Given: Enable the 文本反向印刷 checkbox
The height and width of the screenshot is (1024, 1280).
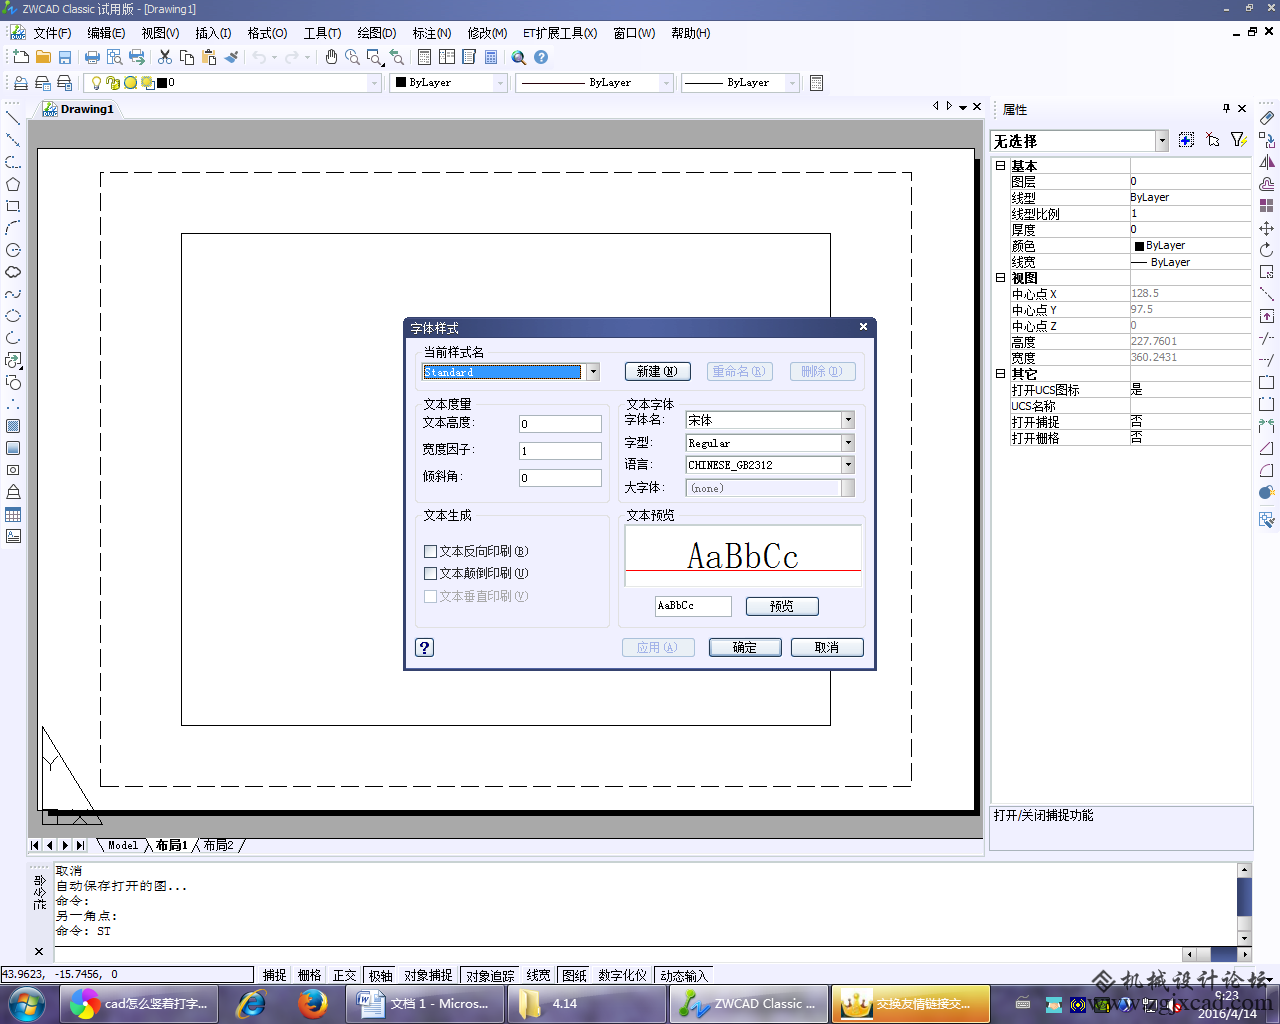Looking at the screenshot, I should (430, 551).
